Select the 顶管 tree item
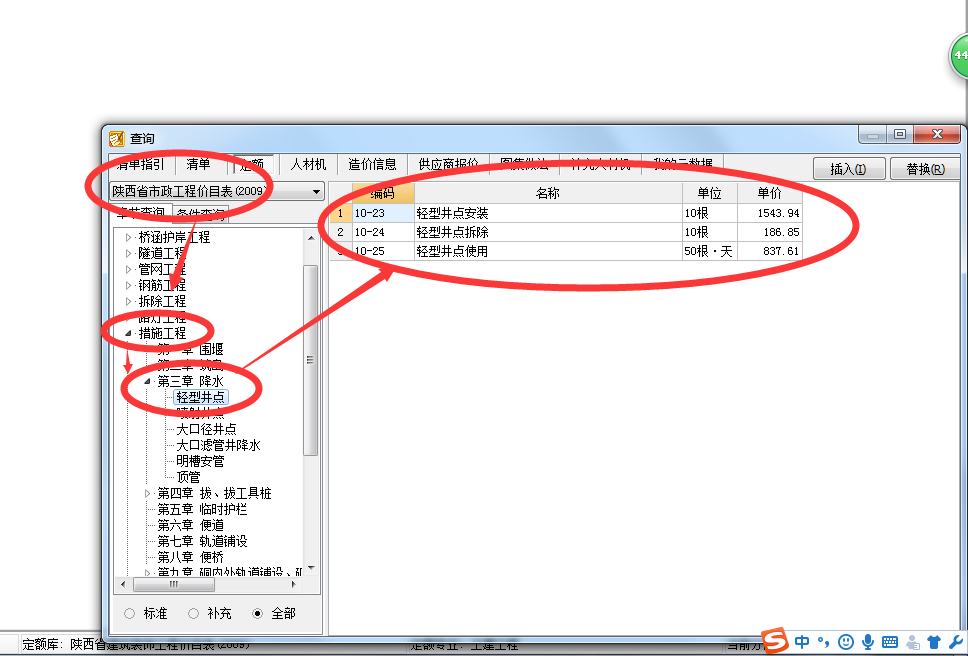 [x=188, y=477]
